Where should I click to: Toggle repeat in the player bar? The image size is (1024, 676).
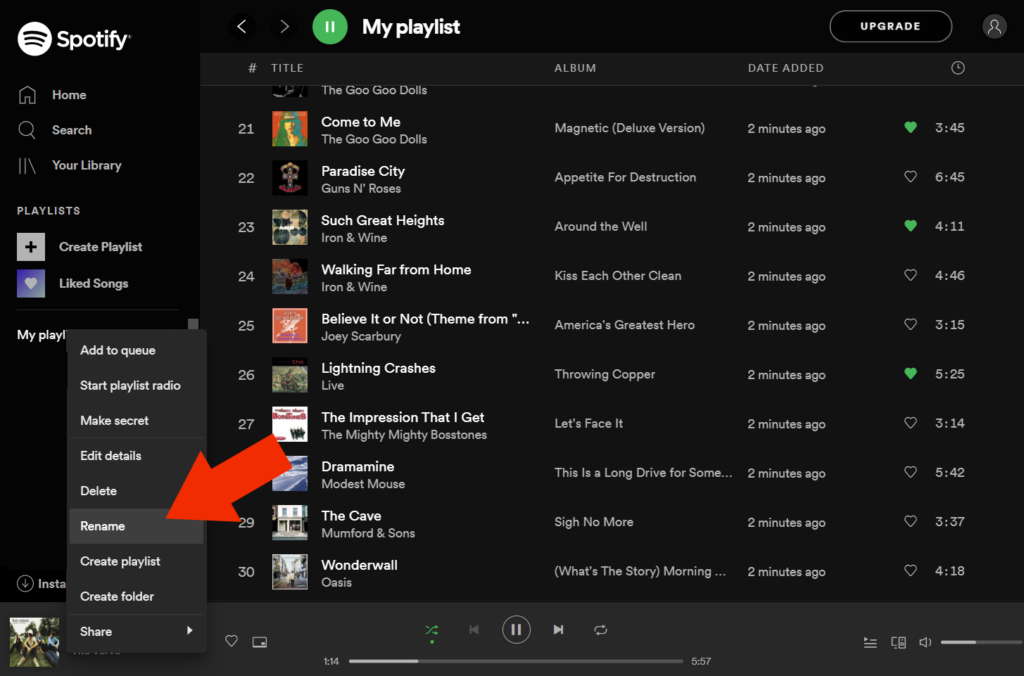601,630
